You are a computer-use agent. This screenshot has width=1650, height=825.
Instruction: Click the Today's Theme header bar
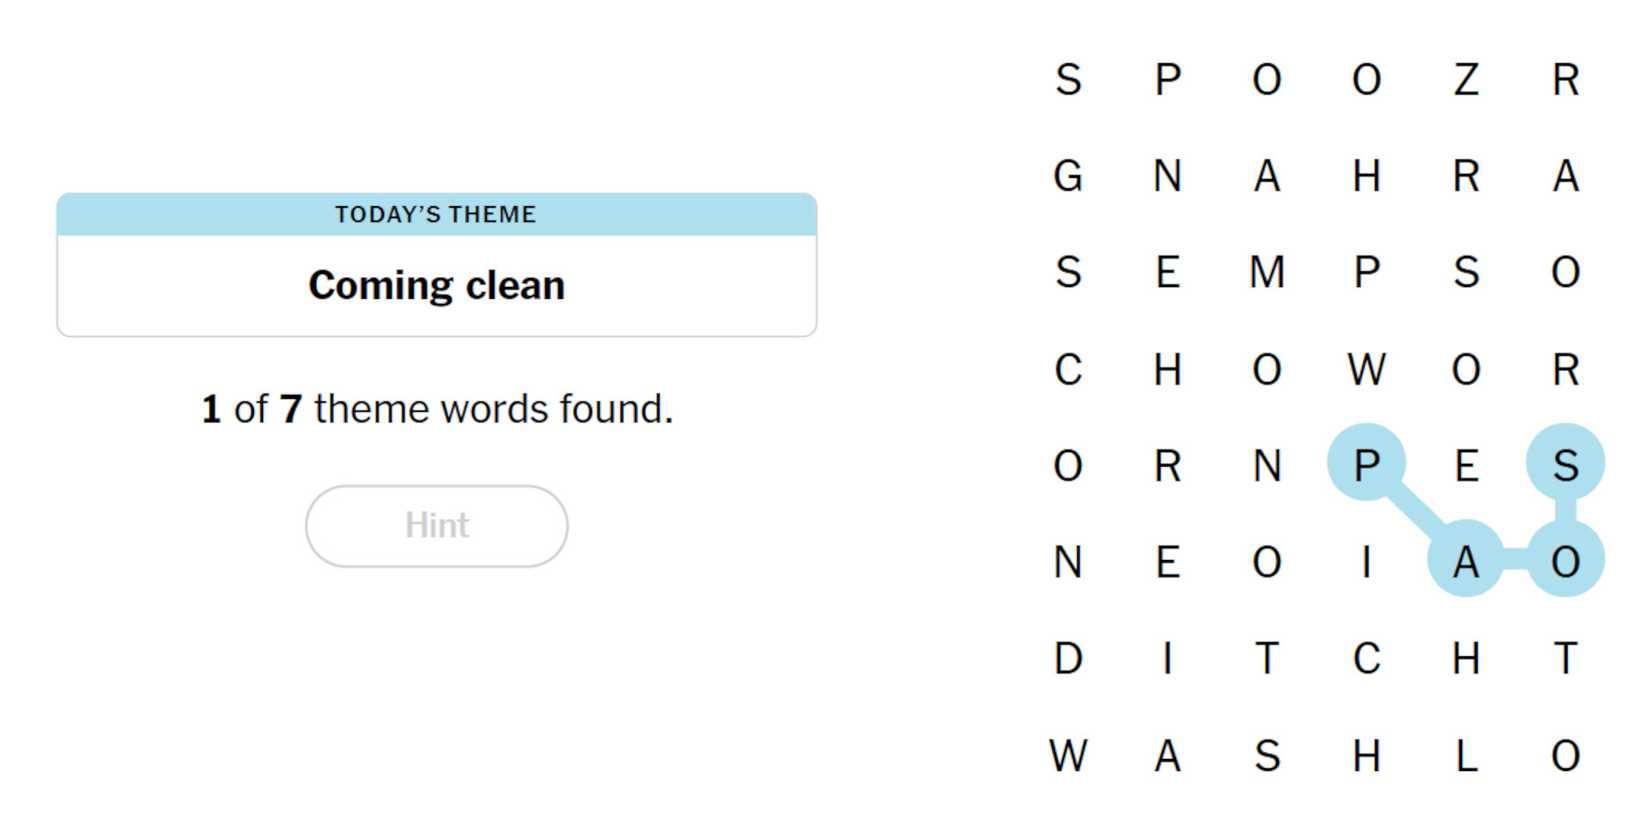click(436, 214)
